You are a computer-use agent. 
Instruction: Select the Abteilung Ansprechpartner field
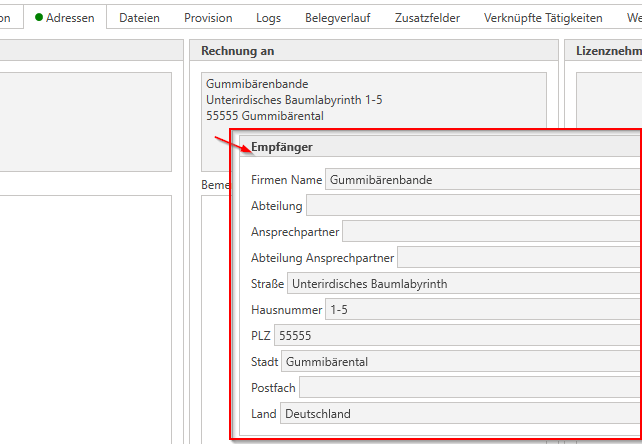click(518, 258)
